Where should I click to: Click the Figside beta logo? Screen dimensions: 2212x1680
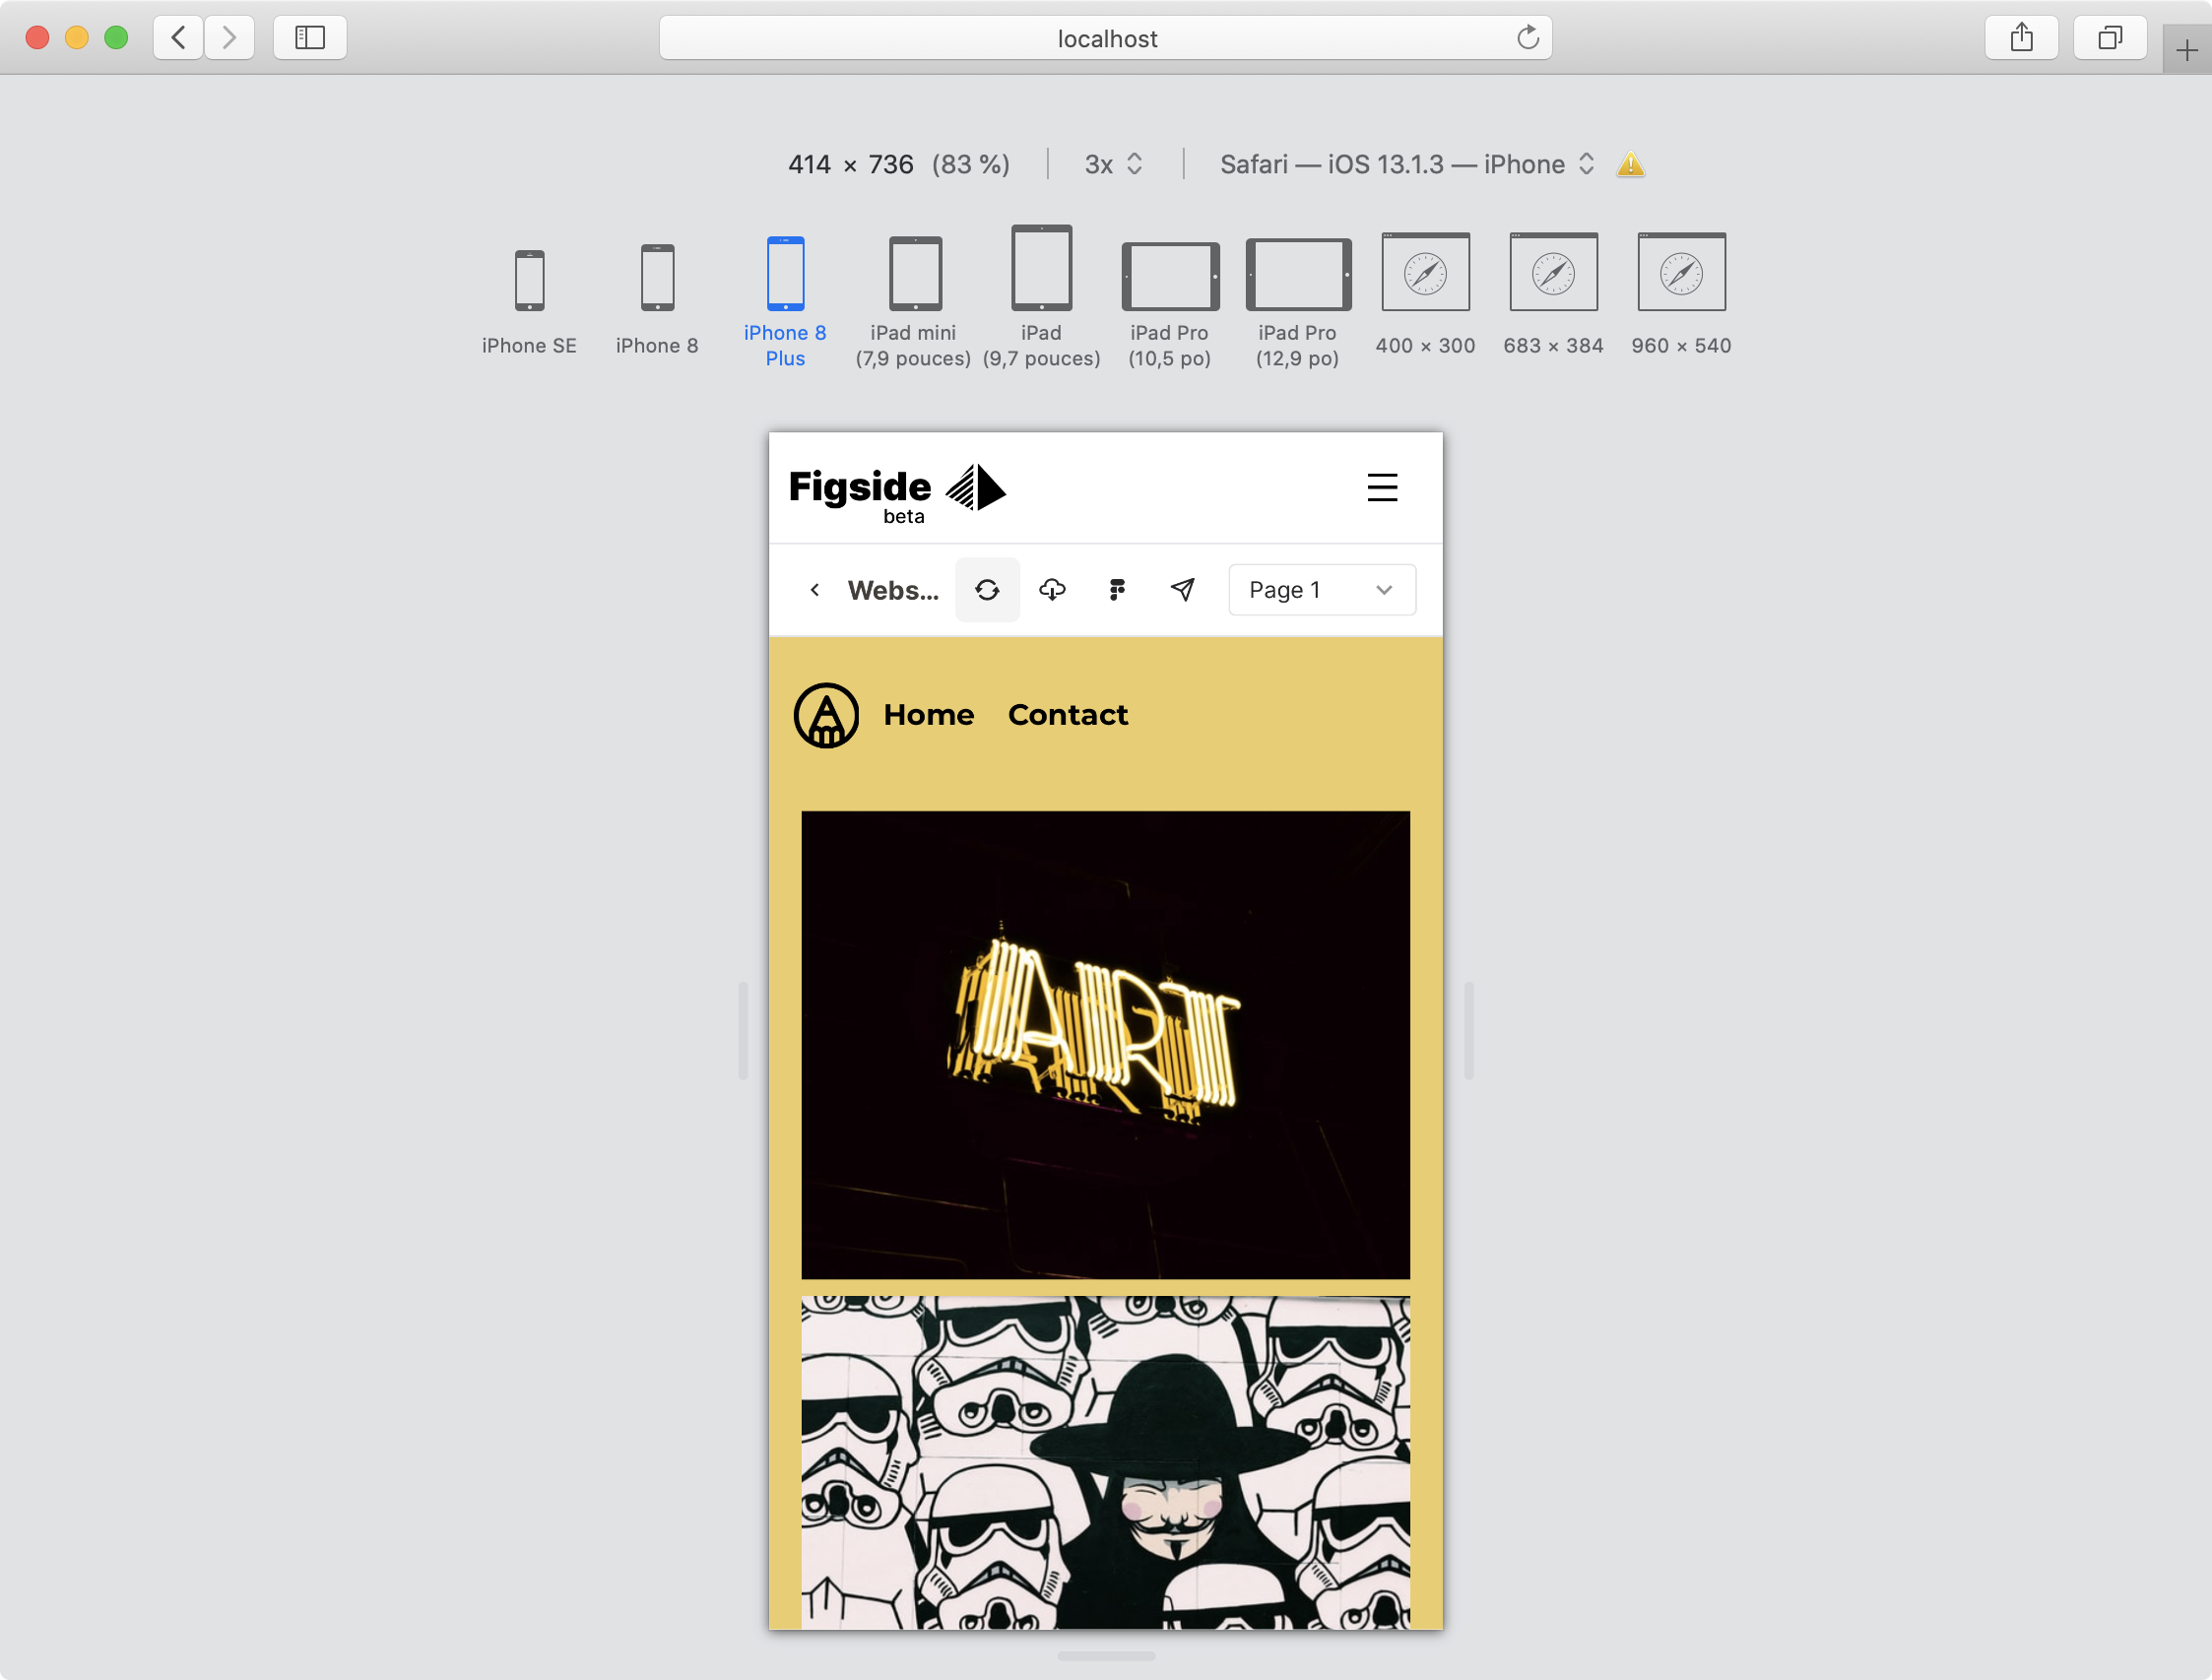click(897, 493)
